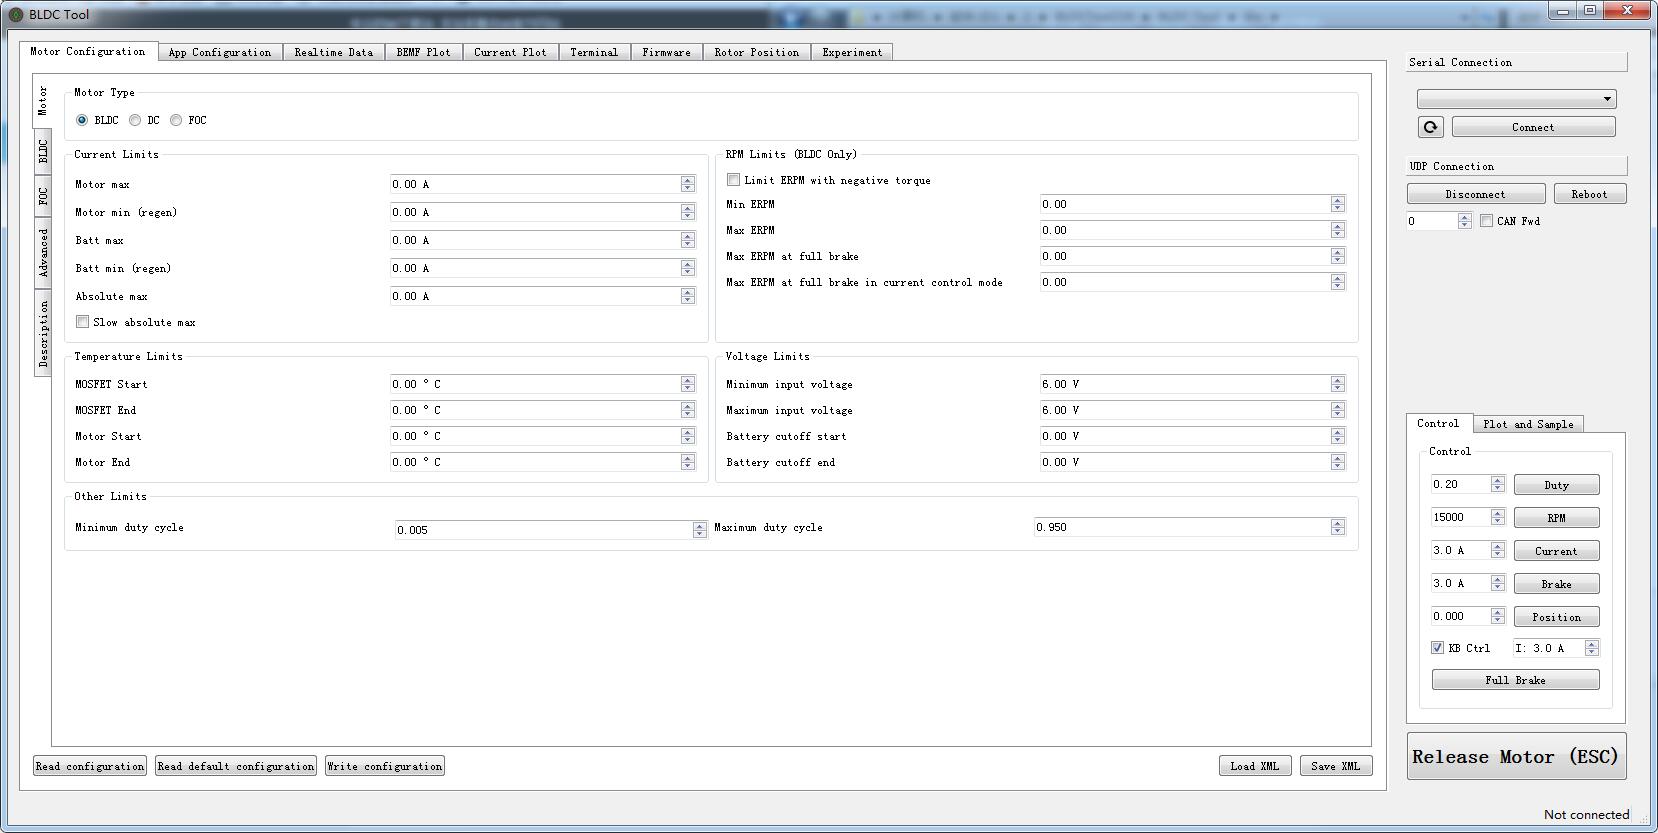Click the MOSFET Start stepper arrows
Screen dimensions: 1658x833
pos(688,384)
